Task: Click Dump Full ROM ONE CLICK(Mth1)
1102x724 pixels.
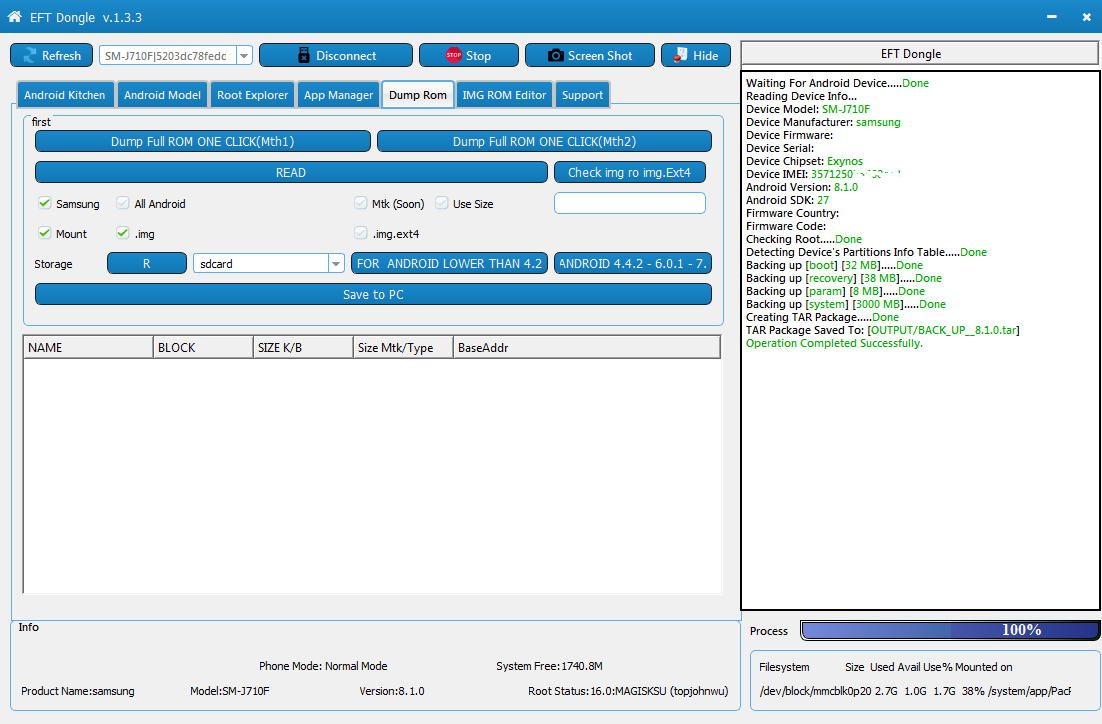Action: click(202, 141)
